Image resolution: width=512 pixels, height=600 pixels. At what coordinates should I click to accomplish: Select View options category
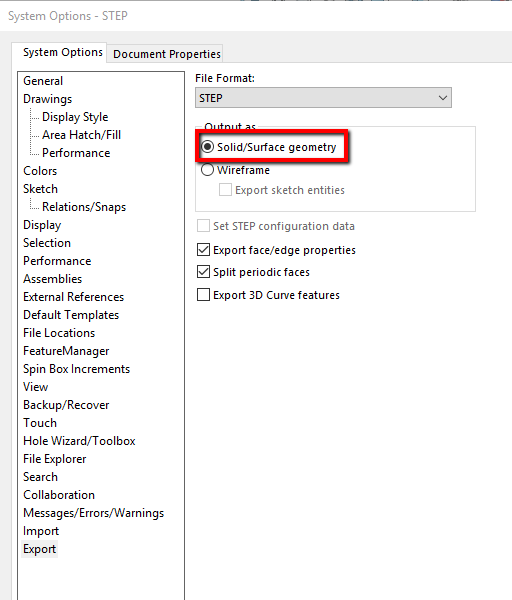click(x=36, y=387)
